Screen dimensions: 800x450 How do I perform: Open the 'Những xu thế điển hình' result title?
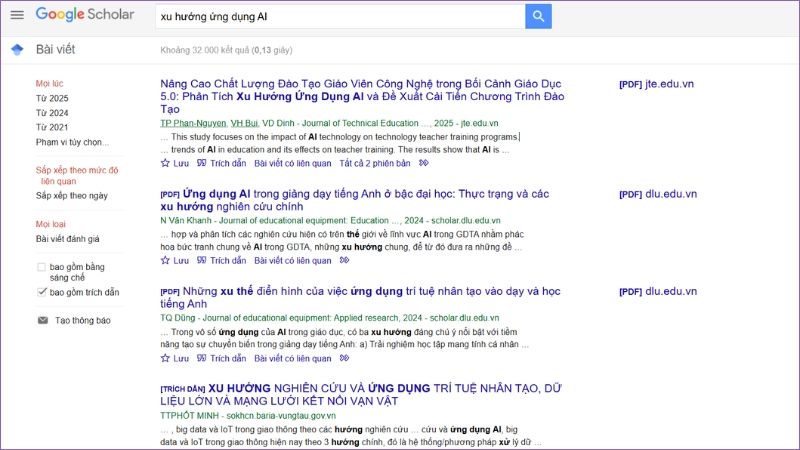tap(360, 297)
